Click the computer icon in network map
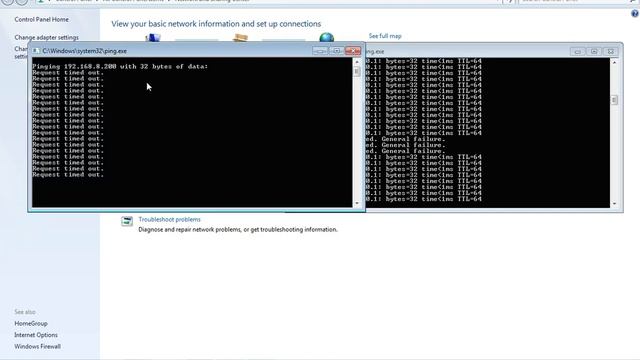The height and width of the screenshot is (360, 640). point(153,38)
